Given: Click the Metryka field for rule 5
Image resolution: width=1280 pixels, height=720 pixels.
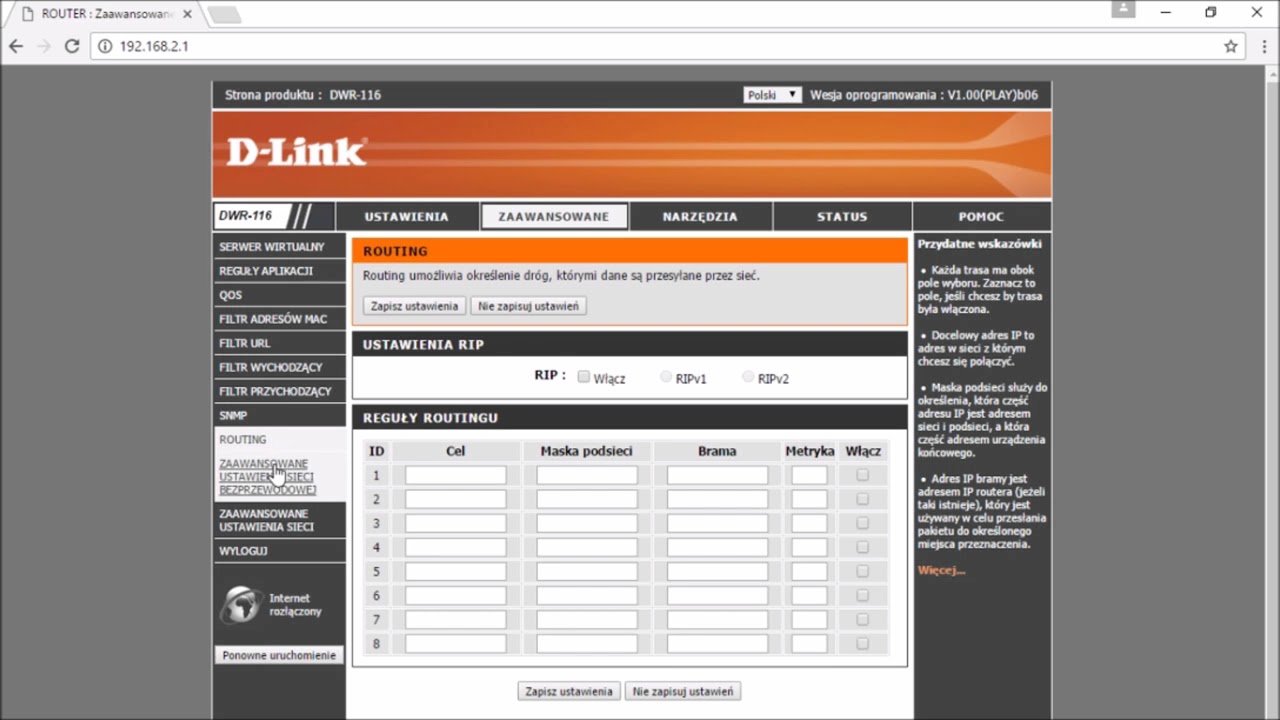Looking at the screenshot, I should coord(810,571).
